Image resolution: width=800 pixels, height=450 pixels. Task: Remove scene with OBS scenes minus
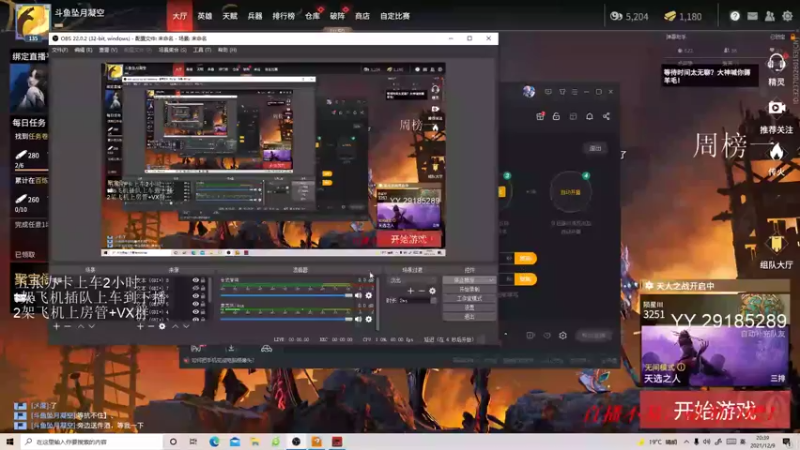pos(68,326)
